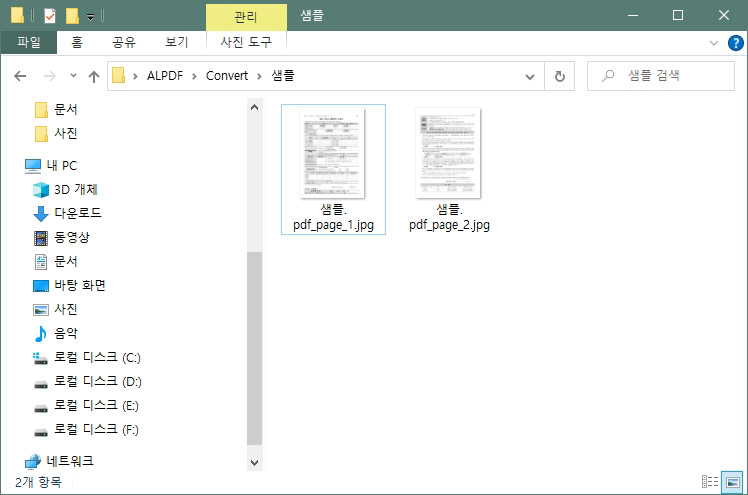This screenshot has height=495, width=748.
Task: Click the search magnifier icon
Action: pos(608,76)
